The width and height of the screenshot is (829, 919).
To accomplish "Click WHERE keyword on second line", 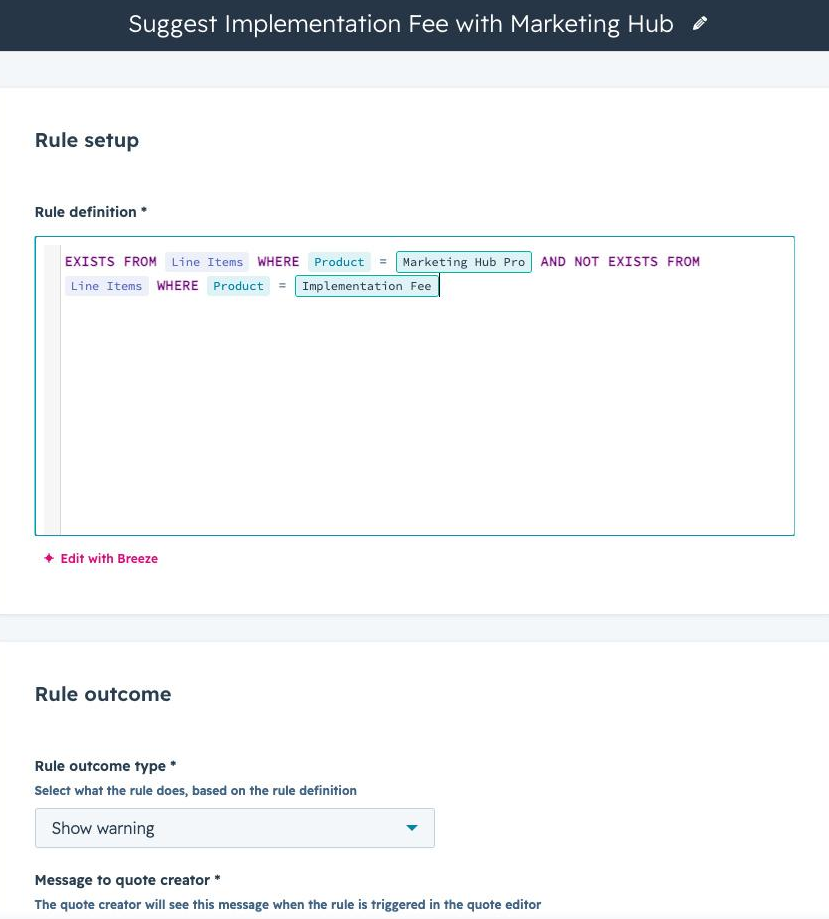I will (x=178, y=285).
